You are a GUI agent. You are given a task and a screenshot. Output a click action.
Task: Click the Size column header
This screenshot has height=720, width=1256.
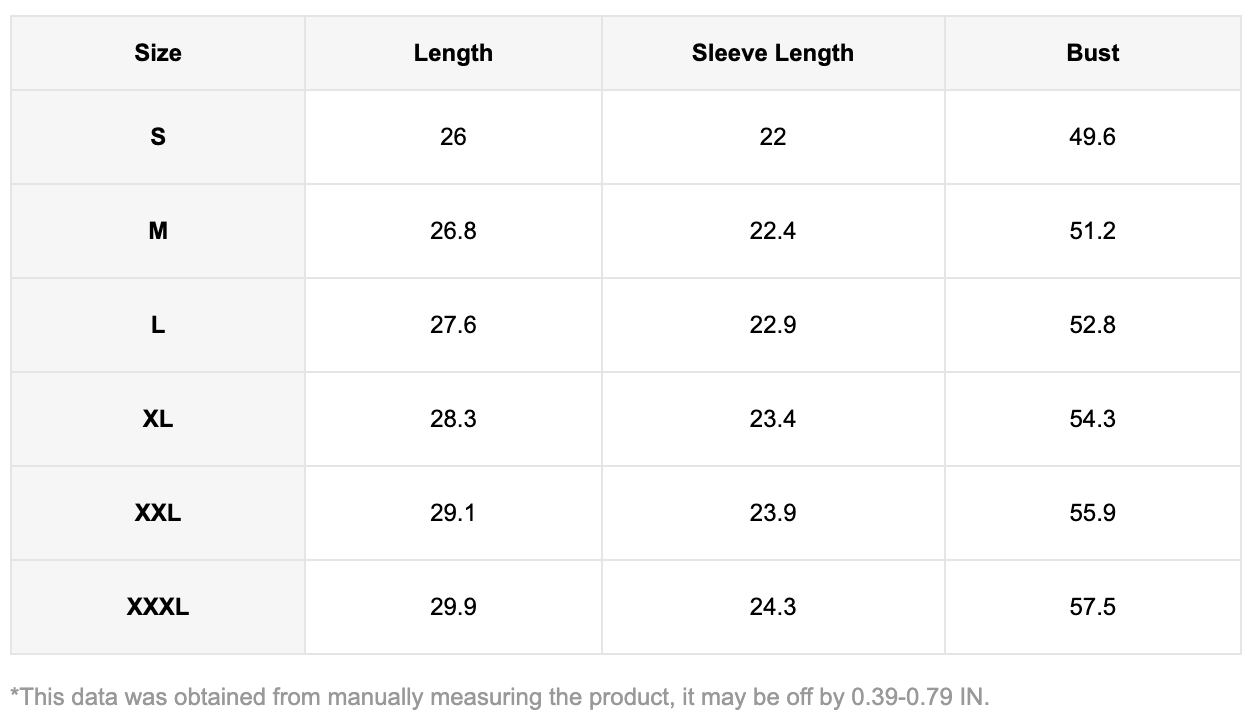158,53
